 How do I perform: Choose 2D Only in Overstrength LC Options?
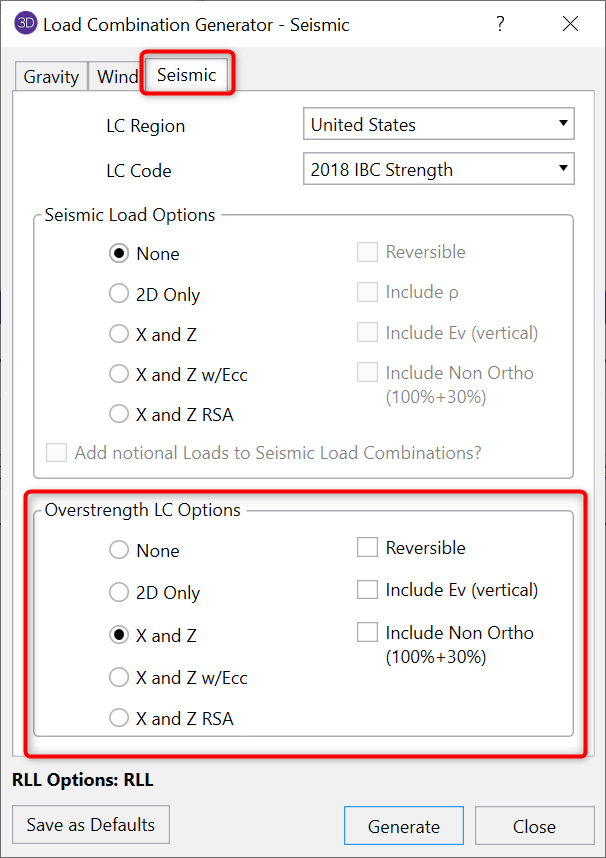[119, 592]
